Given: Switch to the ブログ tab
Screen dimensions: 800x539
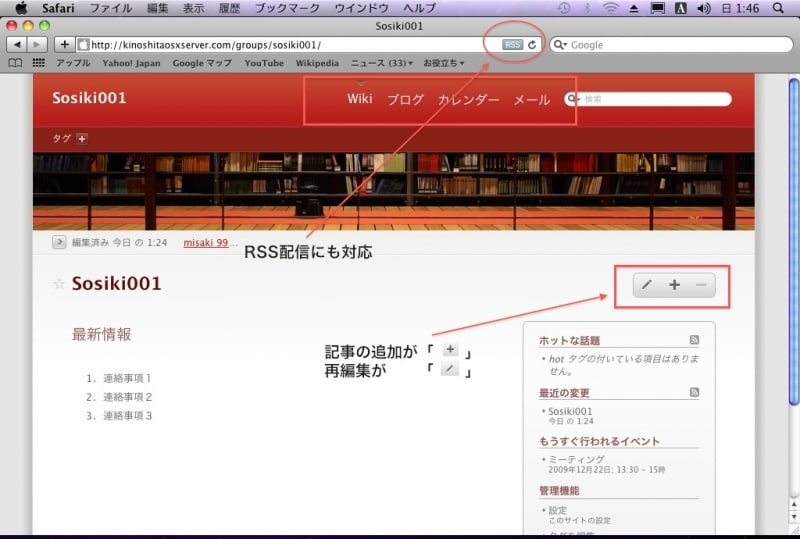Looking at the screenshot, I should (405, 100).
